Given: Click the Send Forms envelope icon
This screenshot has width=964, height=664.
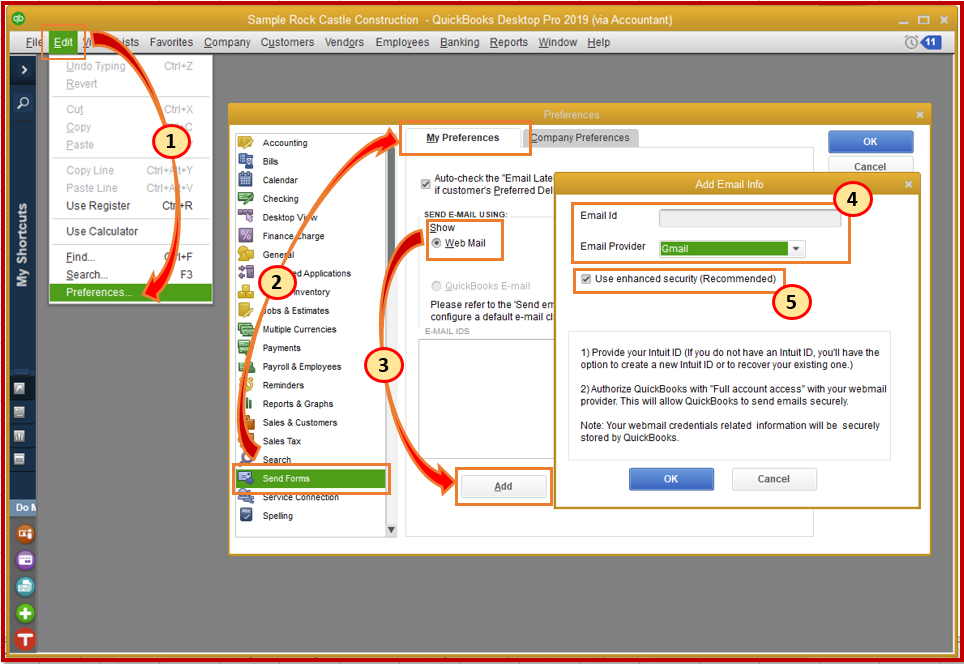Looking at the screenshot, I should coord(246,478).
